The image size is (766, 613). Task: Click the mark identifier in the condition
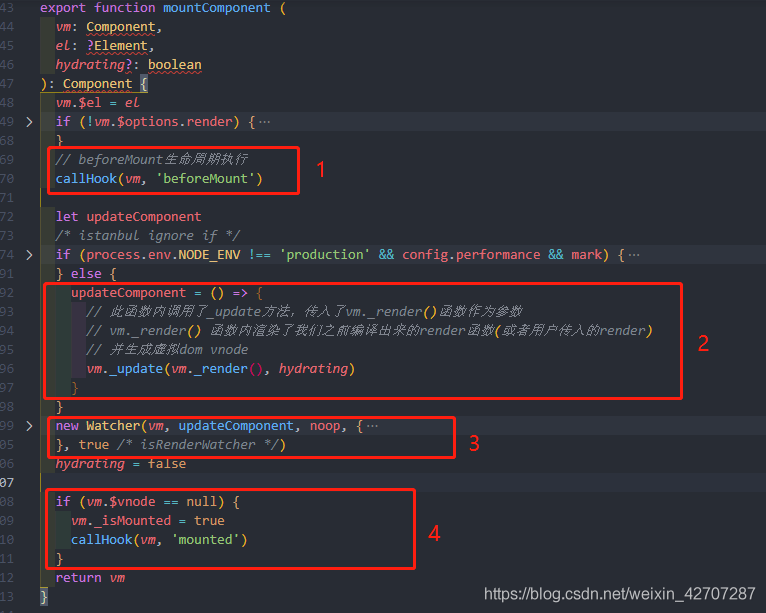586,255
